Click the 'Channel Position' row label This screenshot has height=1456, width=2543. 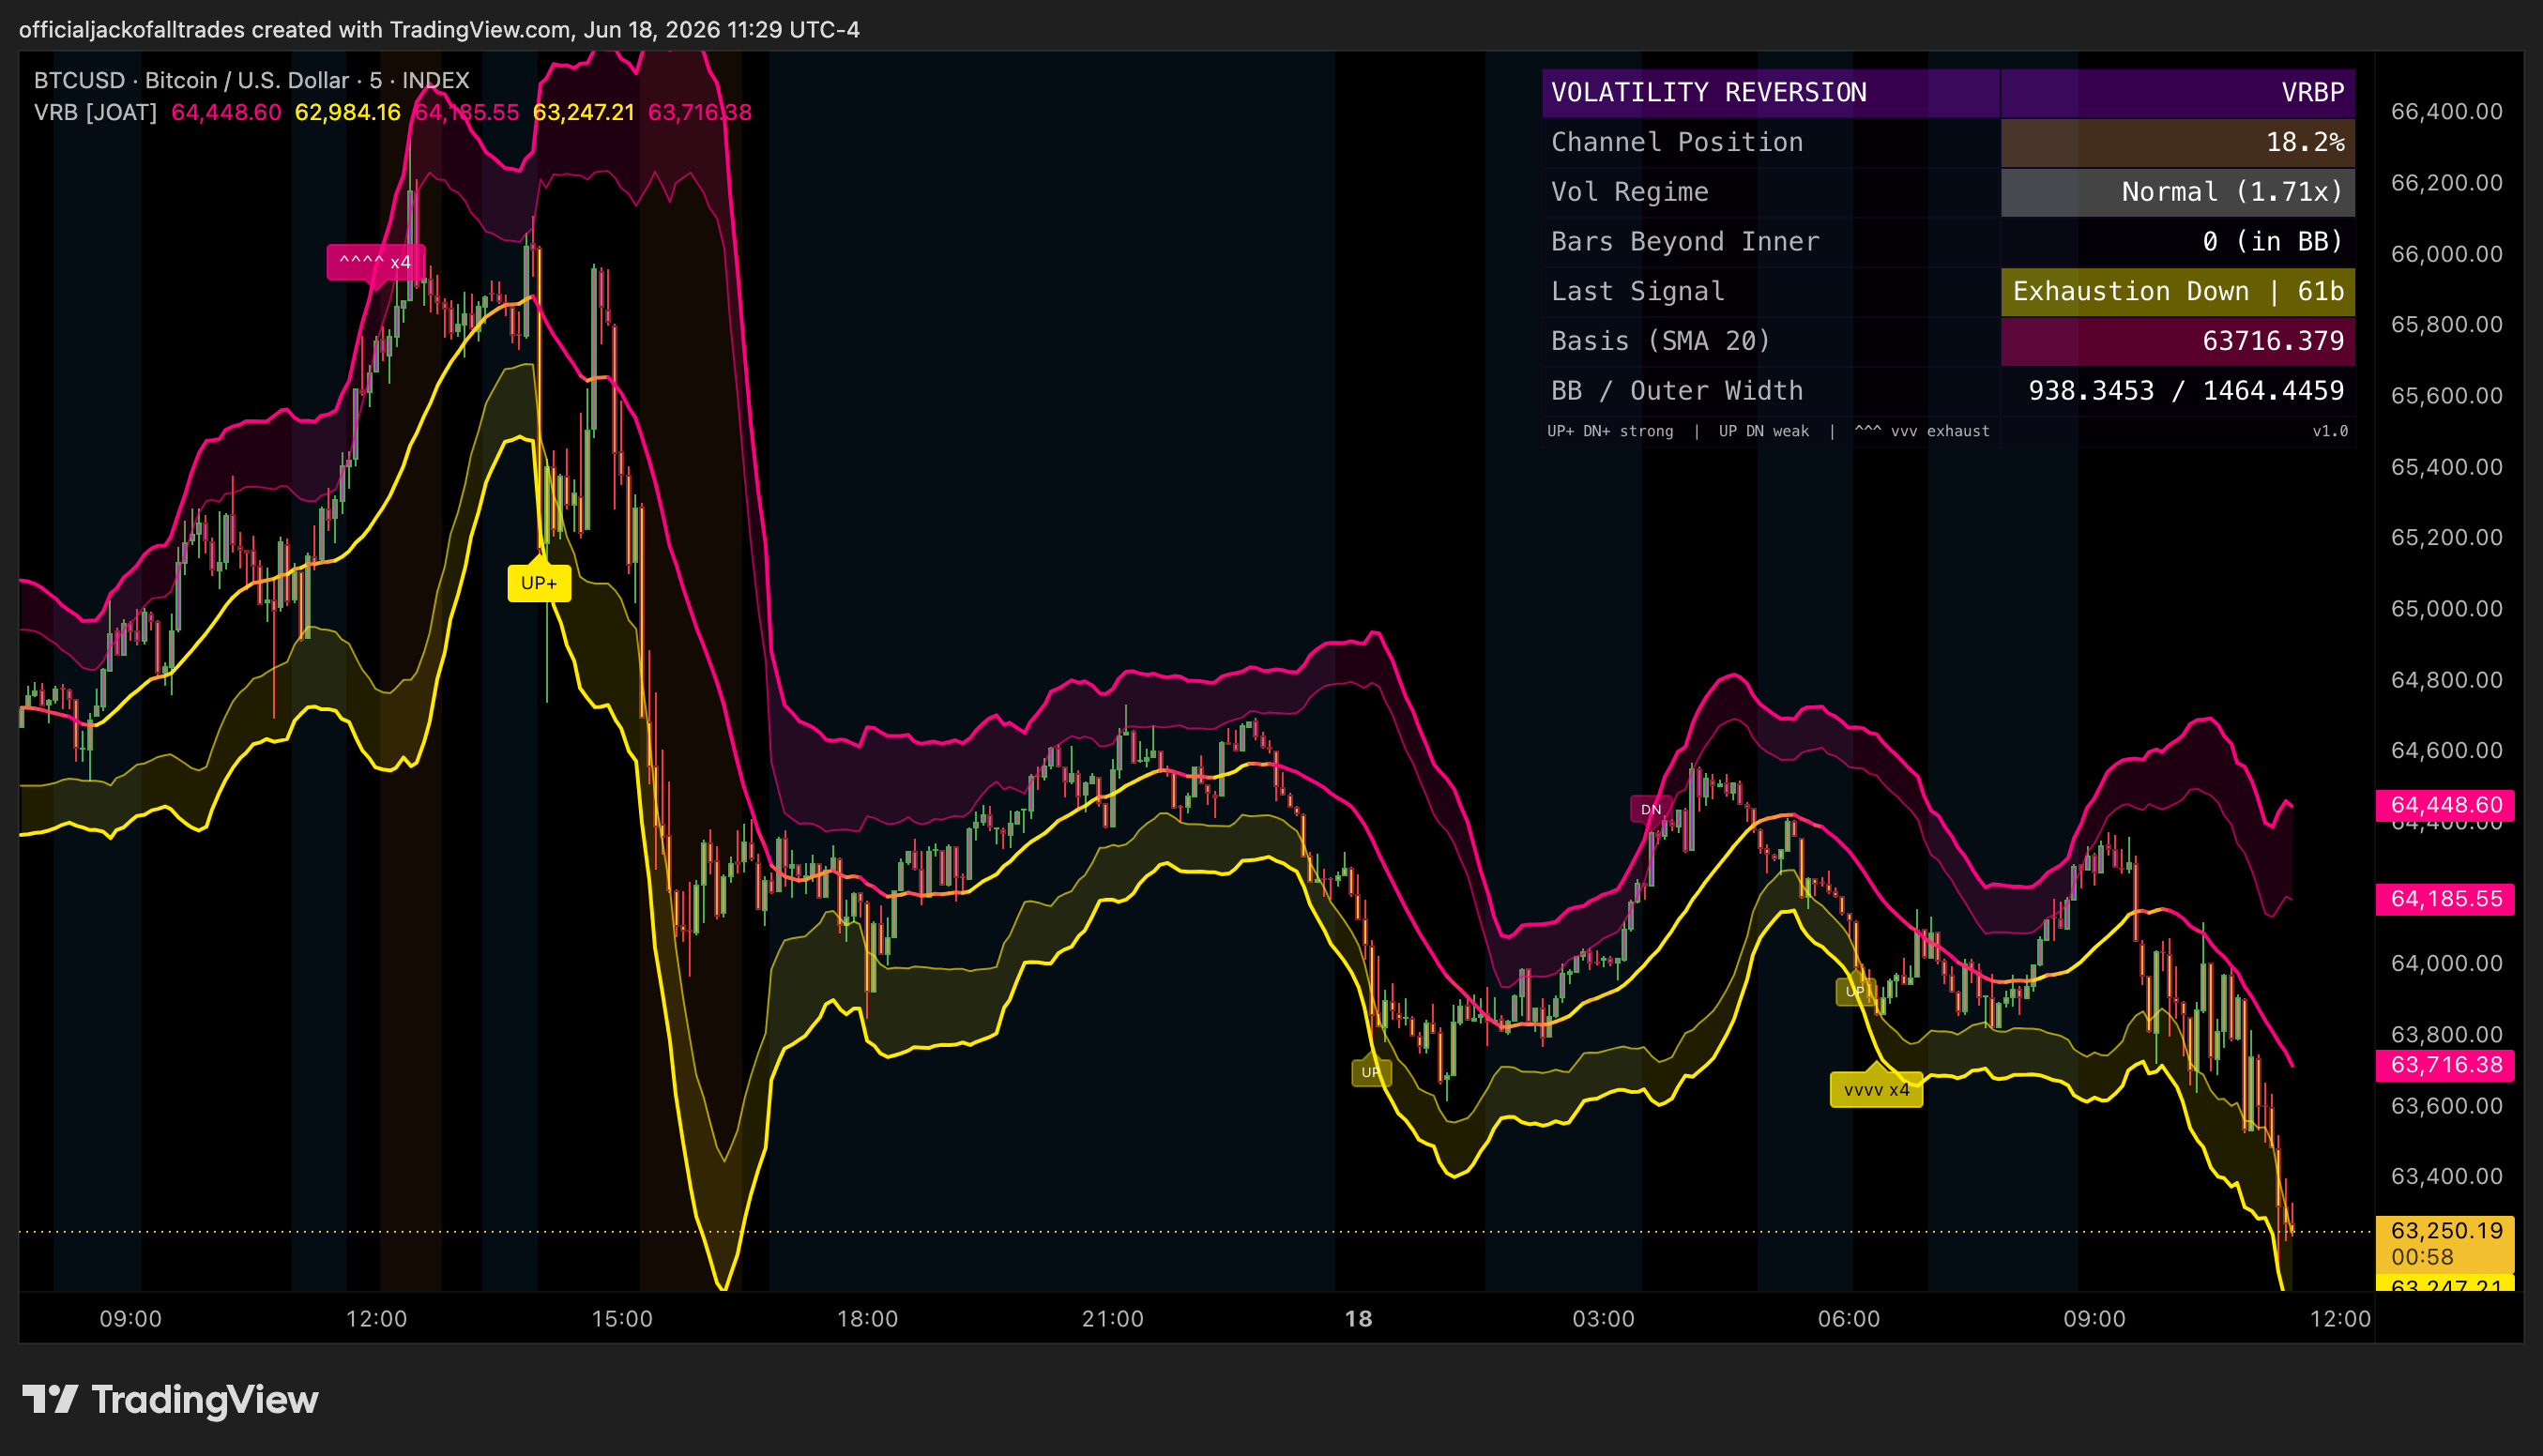(1677, 142)
